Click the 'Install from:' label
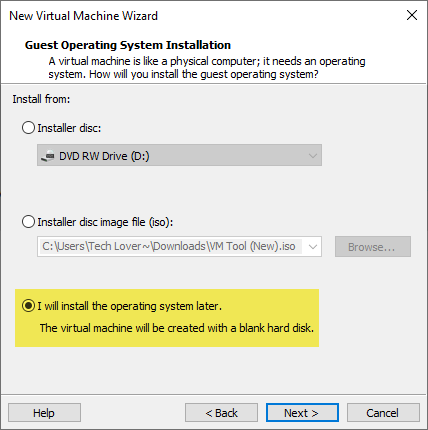Screen dimensions: 428x430 click(41, 99)
